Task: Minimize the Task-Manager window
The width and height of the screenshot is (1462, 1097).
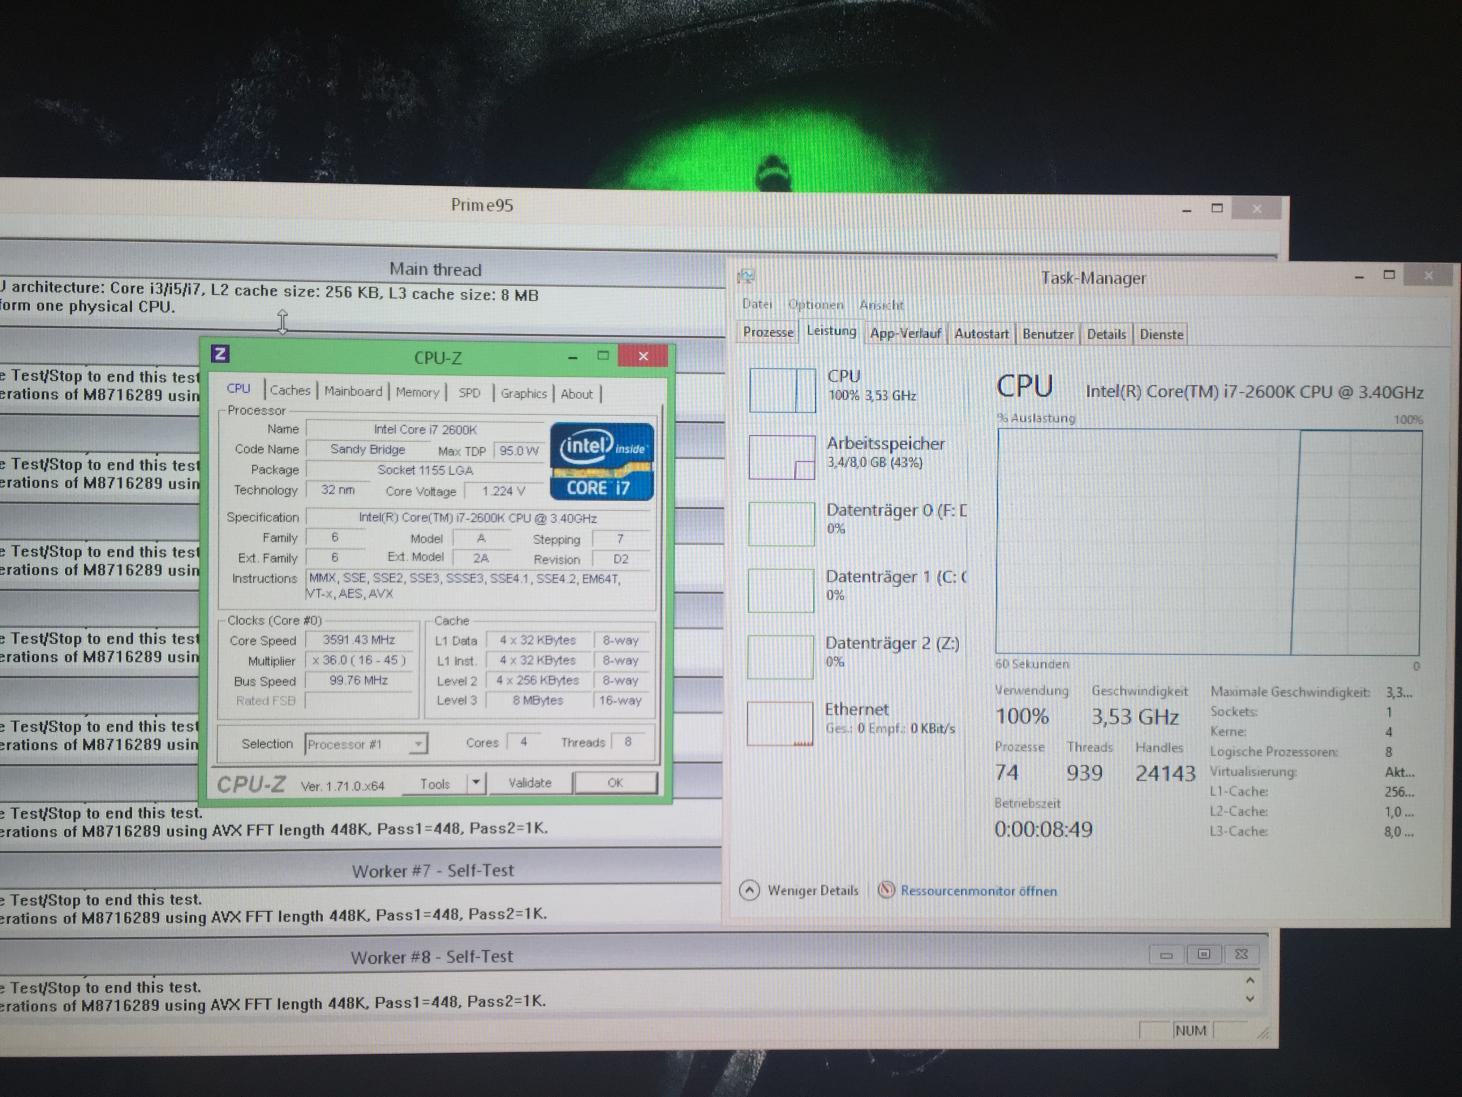Action: coord(1359,276)
